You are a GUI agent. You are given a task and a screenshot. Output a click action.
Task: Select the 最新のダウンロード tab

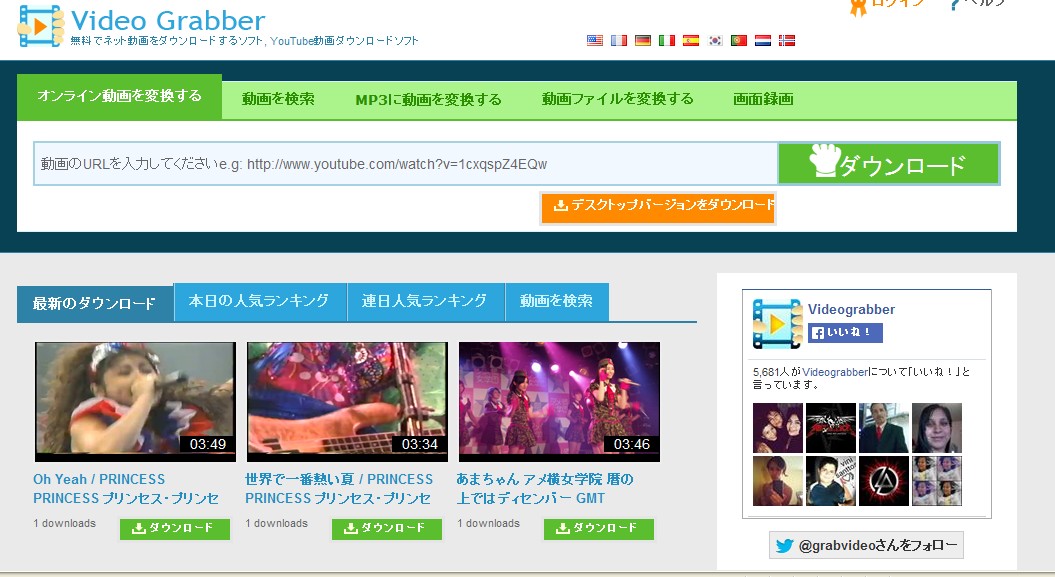[x=95, y=304]
